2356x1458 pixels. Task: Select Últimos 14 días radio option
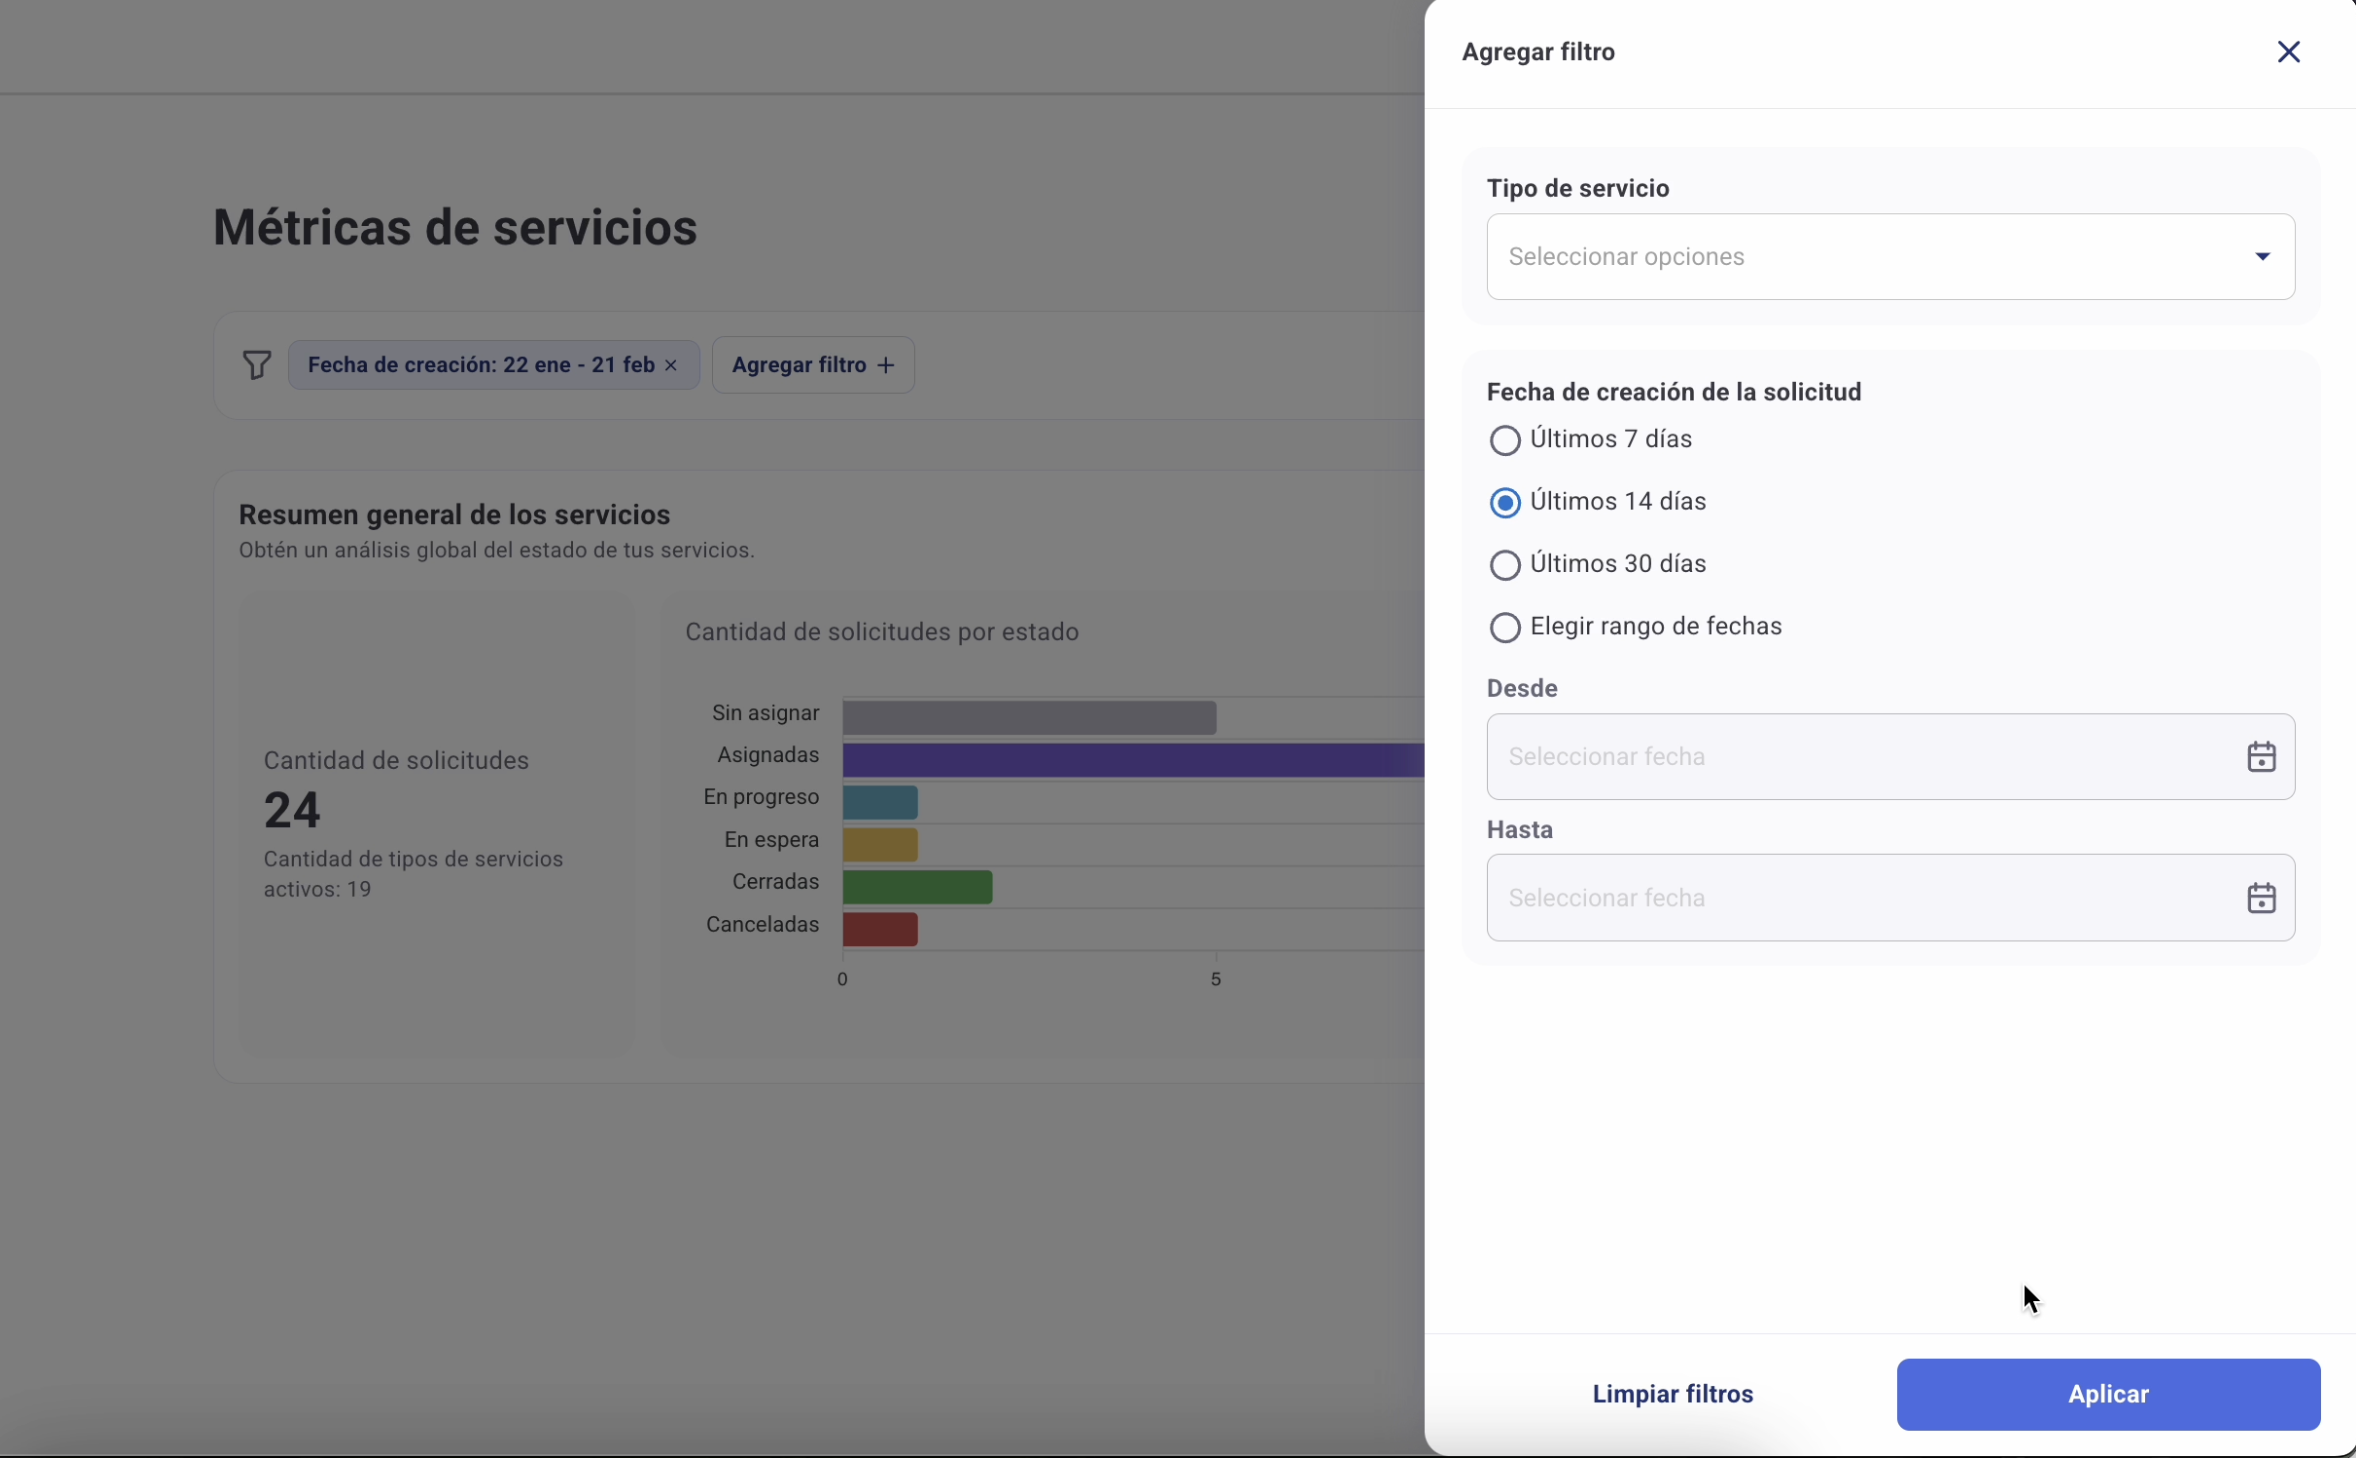pyautogui.click(x=1504, y=502)
